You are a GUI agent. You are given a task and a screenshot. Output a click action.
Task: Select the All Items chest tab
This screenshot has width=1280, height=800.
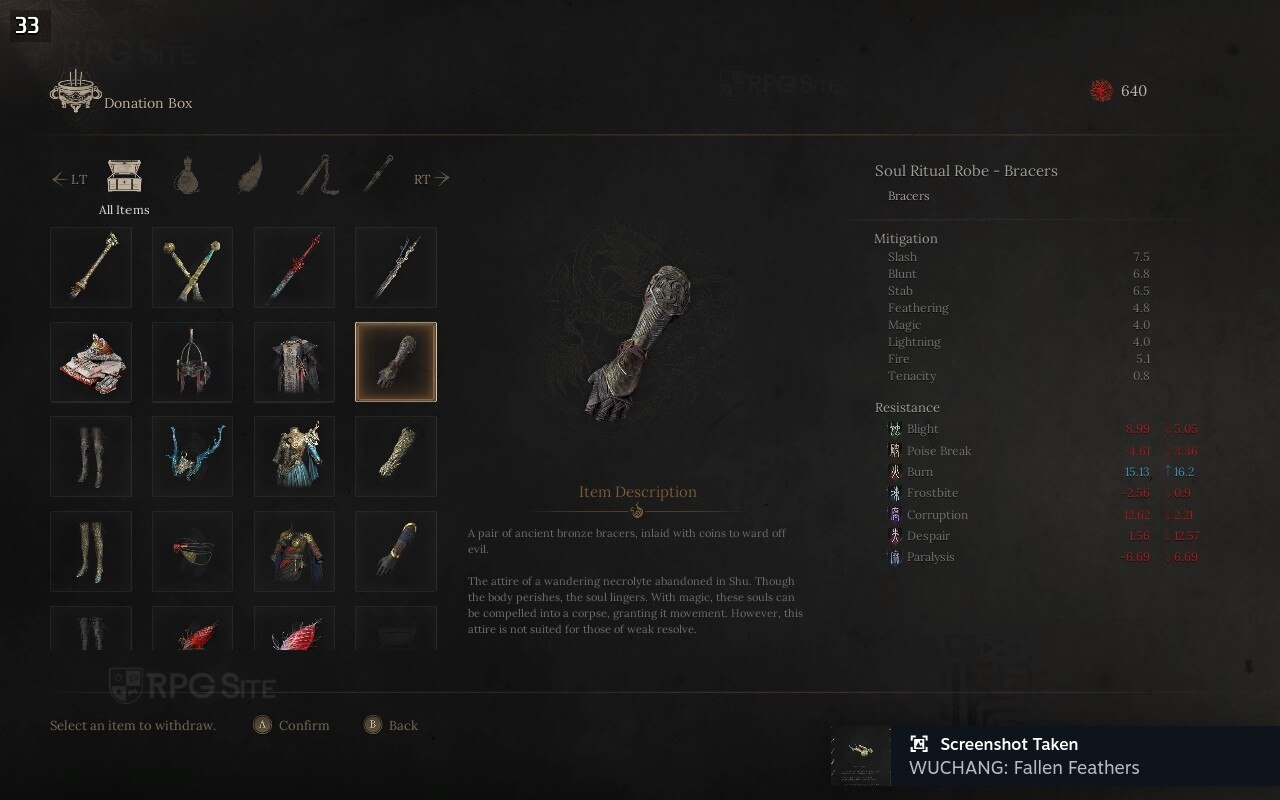[x=124, y=177]
